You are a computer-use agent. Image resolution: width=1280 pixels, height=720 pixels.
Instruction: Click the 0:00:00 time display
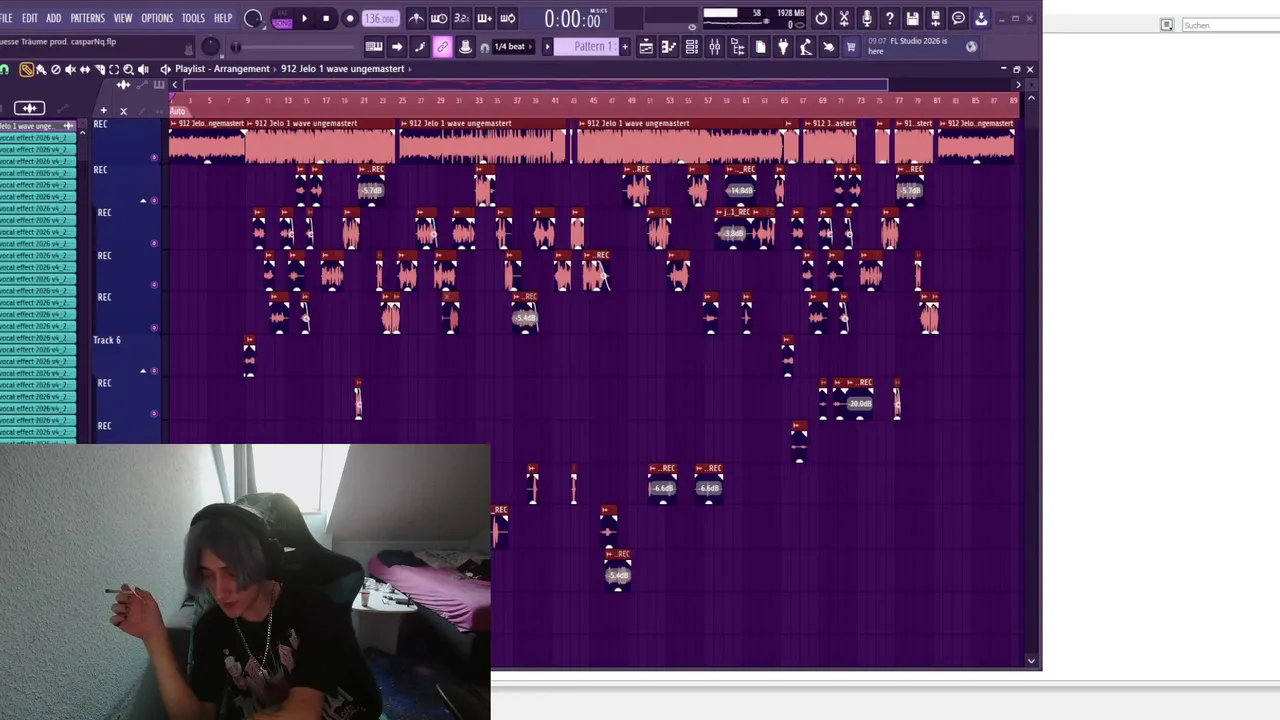coord(573,19)
